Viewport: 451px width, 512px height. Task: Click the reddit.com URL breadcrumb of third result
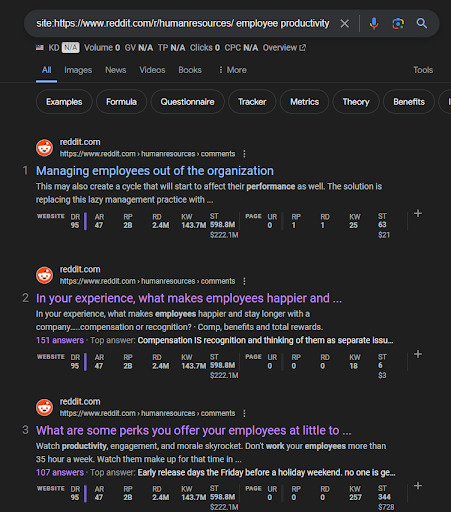[147, 413]
